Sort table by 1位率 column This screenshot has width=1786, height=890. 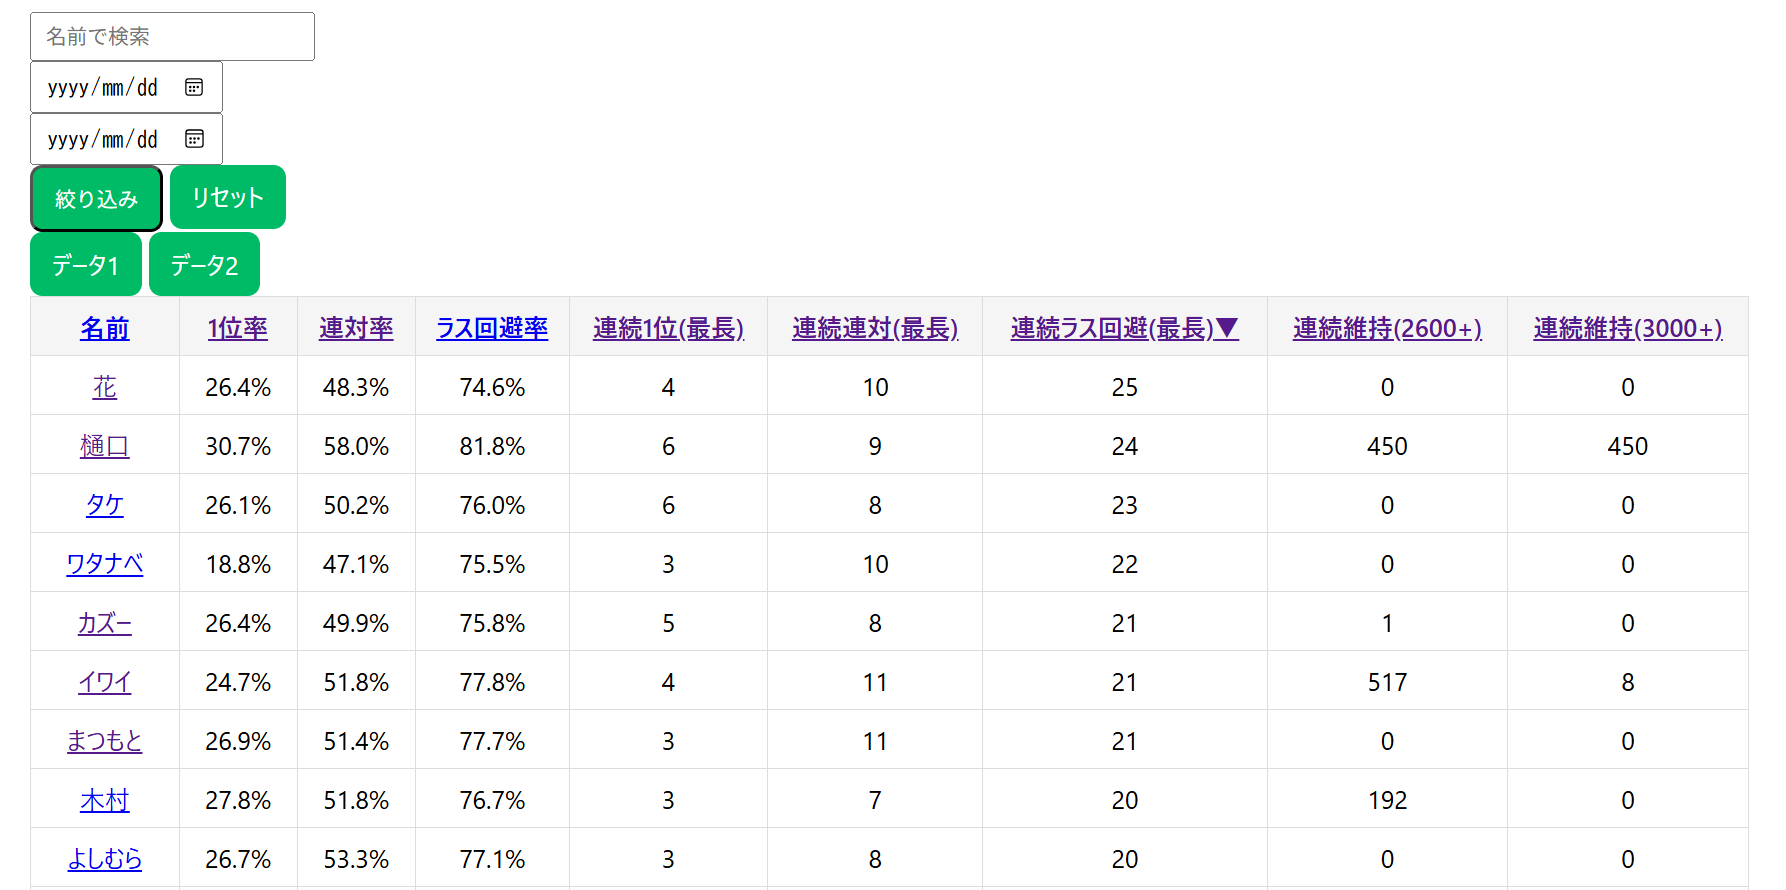tap(238, 328)
